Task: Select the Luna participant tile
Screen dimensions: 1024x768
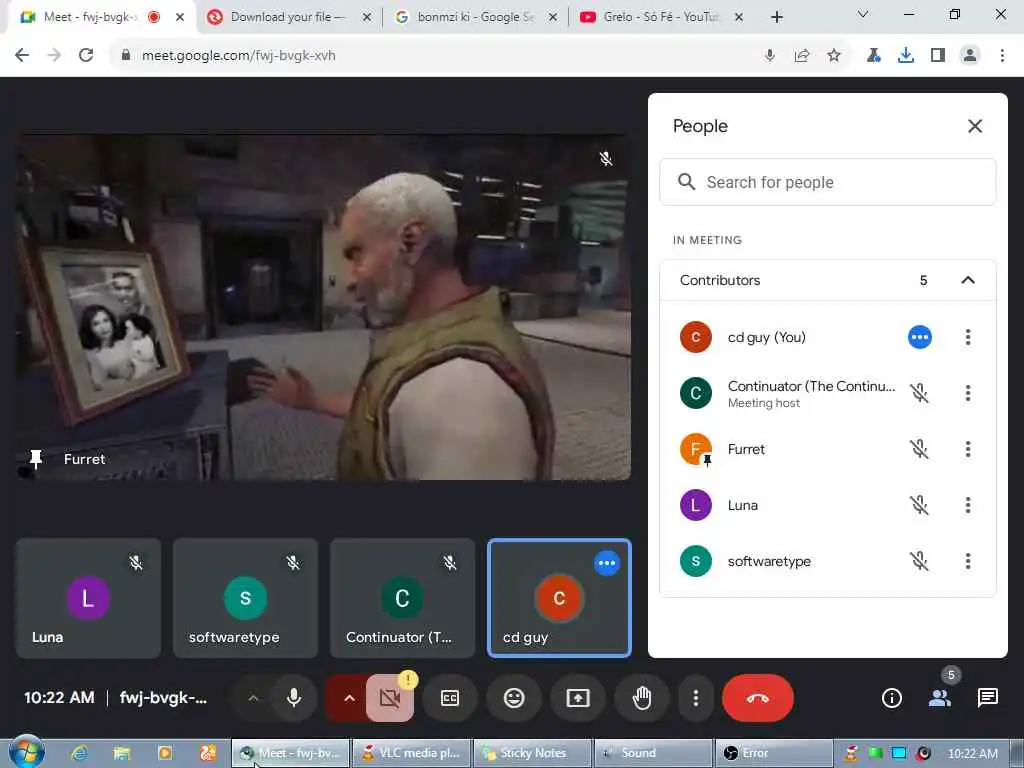Action: 88,598
